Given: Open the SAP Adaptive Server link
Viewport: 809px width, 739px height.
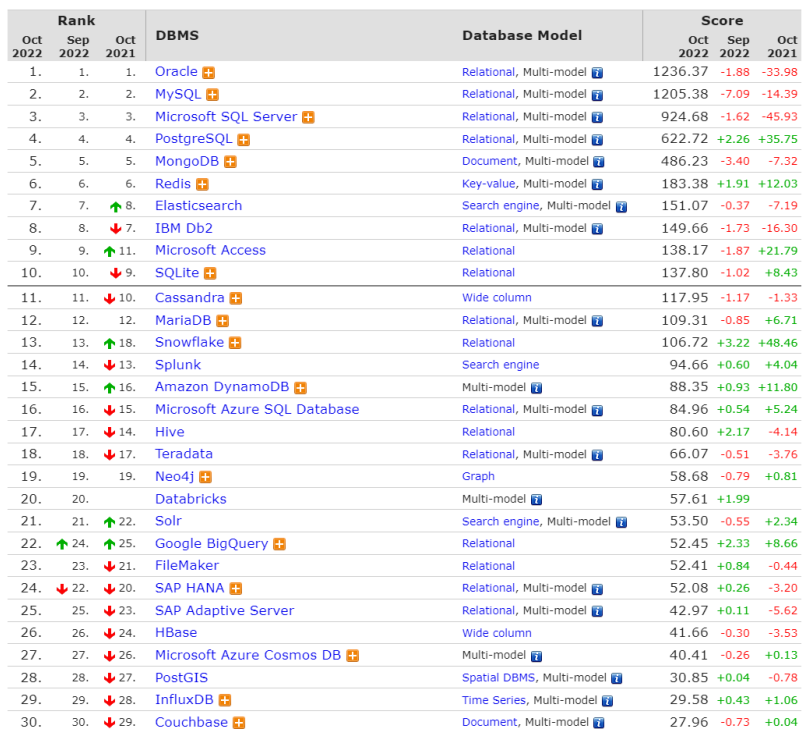Looking at the screenshot, I should pyautogui.click(x=224, y=611).
